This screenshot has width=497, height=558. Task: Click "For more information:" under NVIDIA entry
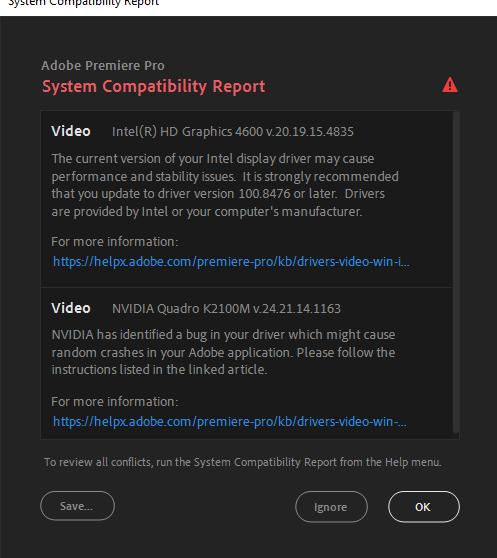(115, 402)
